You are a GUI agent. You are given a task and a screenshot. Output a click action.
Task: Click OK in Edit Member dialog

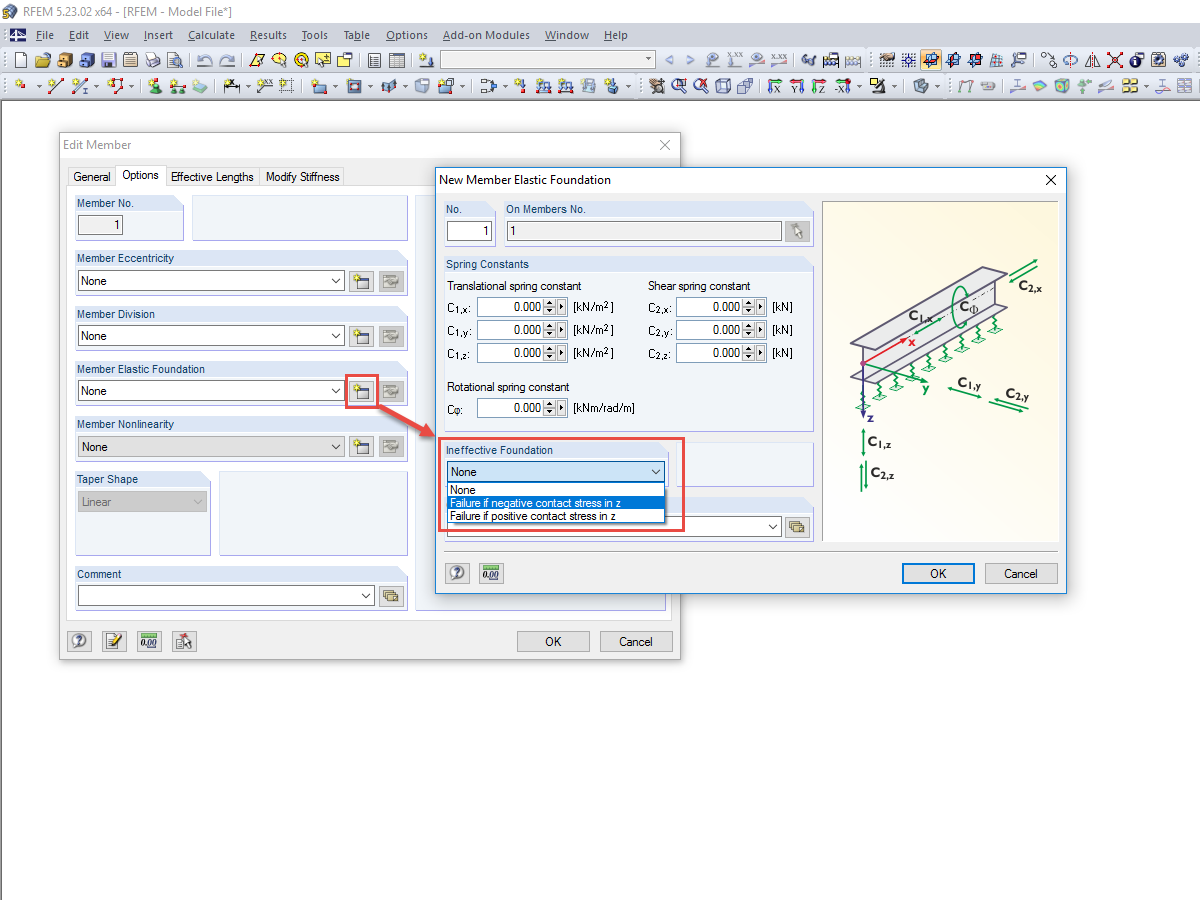coord(553,641)
